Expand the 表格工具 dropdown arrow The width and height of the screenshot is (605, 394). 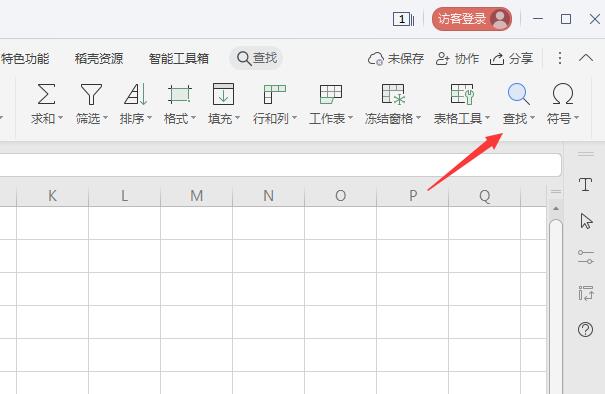487,117
